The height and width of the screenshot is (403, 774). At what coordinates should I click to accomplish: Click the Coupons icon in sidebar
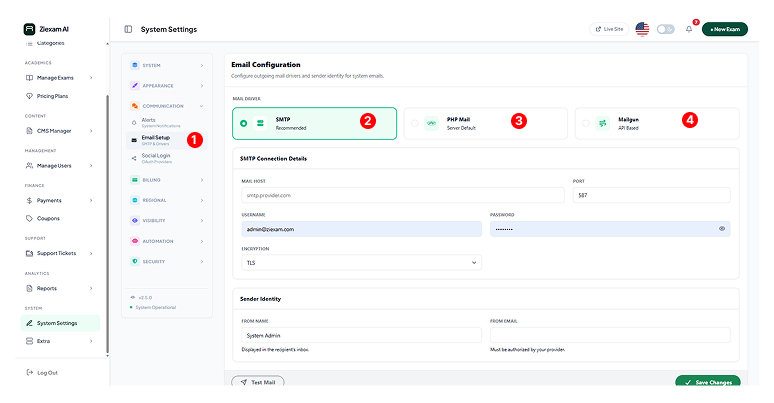coord(28,218)
